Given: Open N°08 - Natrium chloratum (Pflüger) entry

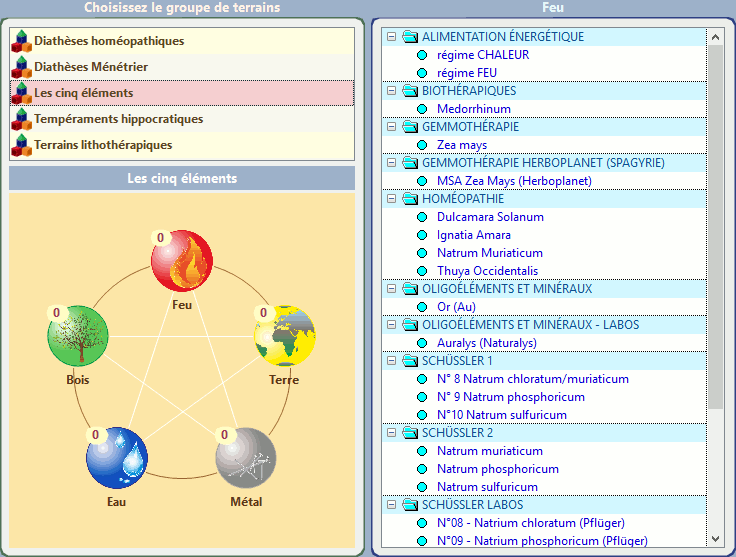Looking at the screenshot, I should click(x=530, y=523).
